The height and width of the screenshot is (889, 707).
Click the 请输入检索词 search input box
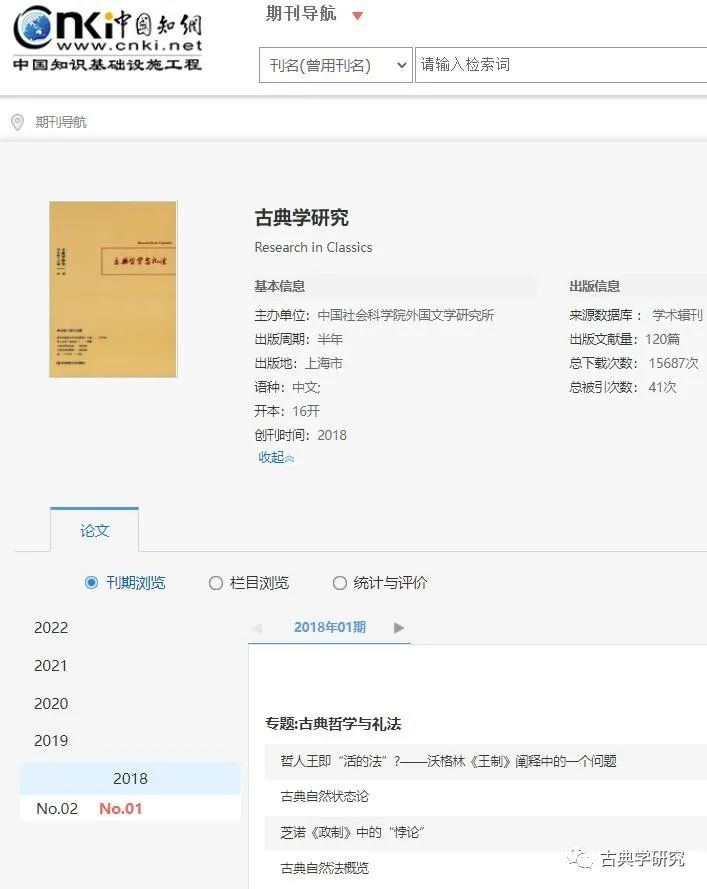(560, 65)
